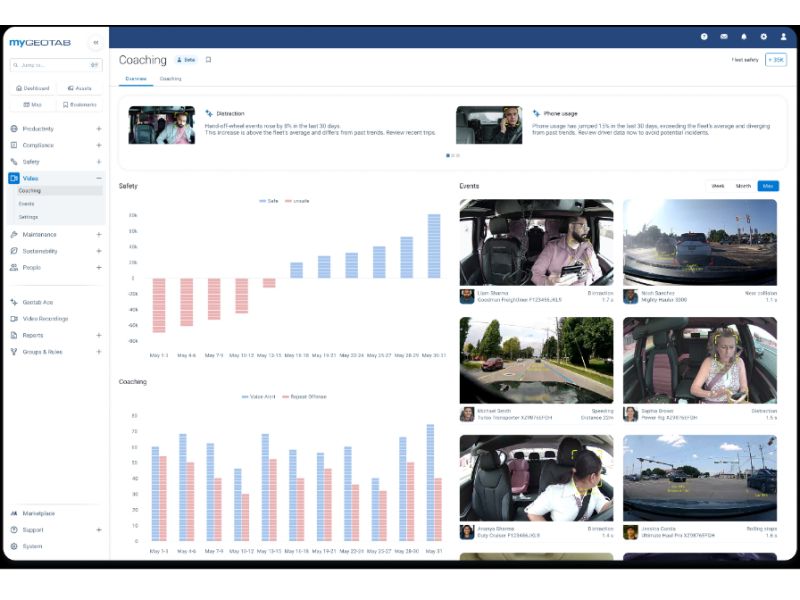Open the notifications bell icon
This screenshot has width=800, height=600.
pos(744,37)
